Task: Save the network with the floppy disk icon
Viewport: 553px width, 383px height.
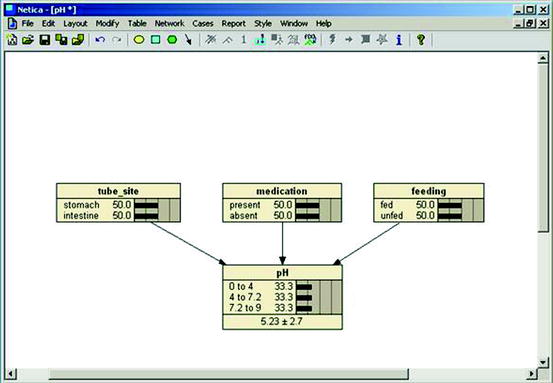Action: 45,40
